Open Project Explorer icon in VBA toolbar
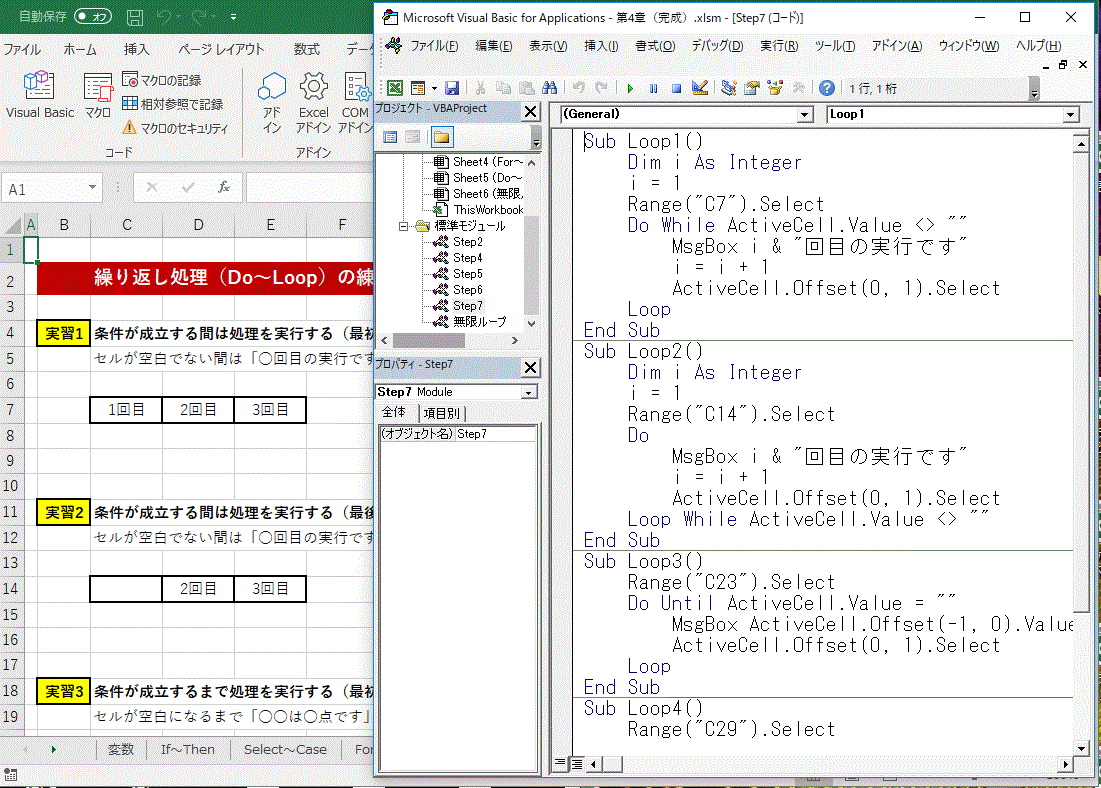The height and width of the screenshot is (788, 1101). coord(729,88)
